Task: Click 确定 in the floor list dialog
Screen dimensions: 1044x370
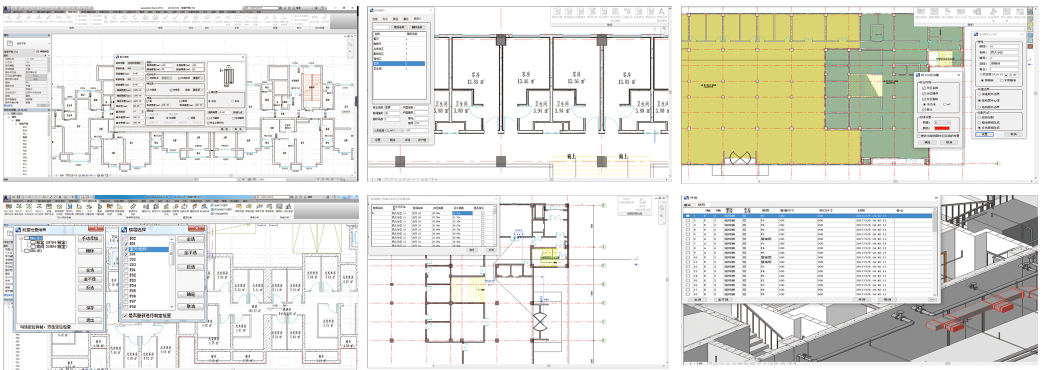Action: (190, 294)
